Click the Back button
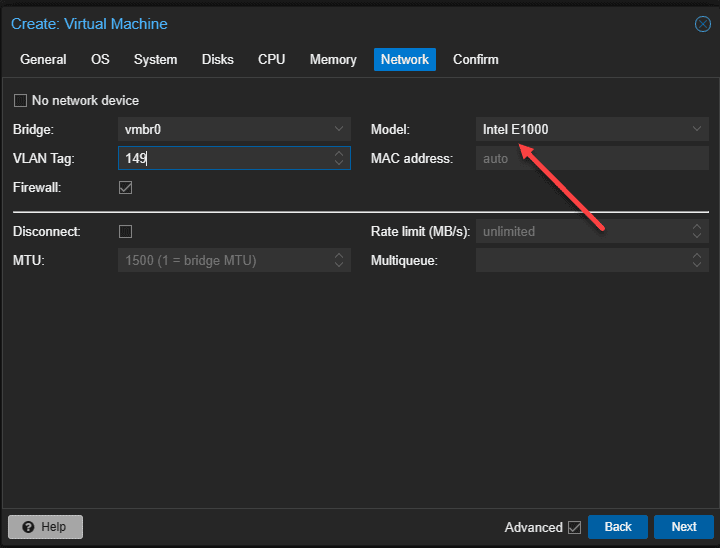Viewport: 720px width, 548px height. 617,527
